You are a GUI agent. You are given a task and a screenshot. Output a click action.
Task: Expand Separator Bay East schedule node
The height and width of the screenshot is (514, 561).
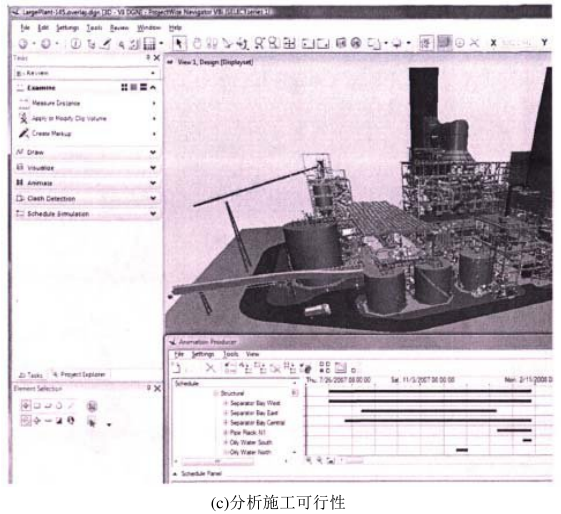(x=226, y=413)
